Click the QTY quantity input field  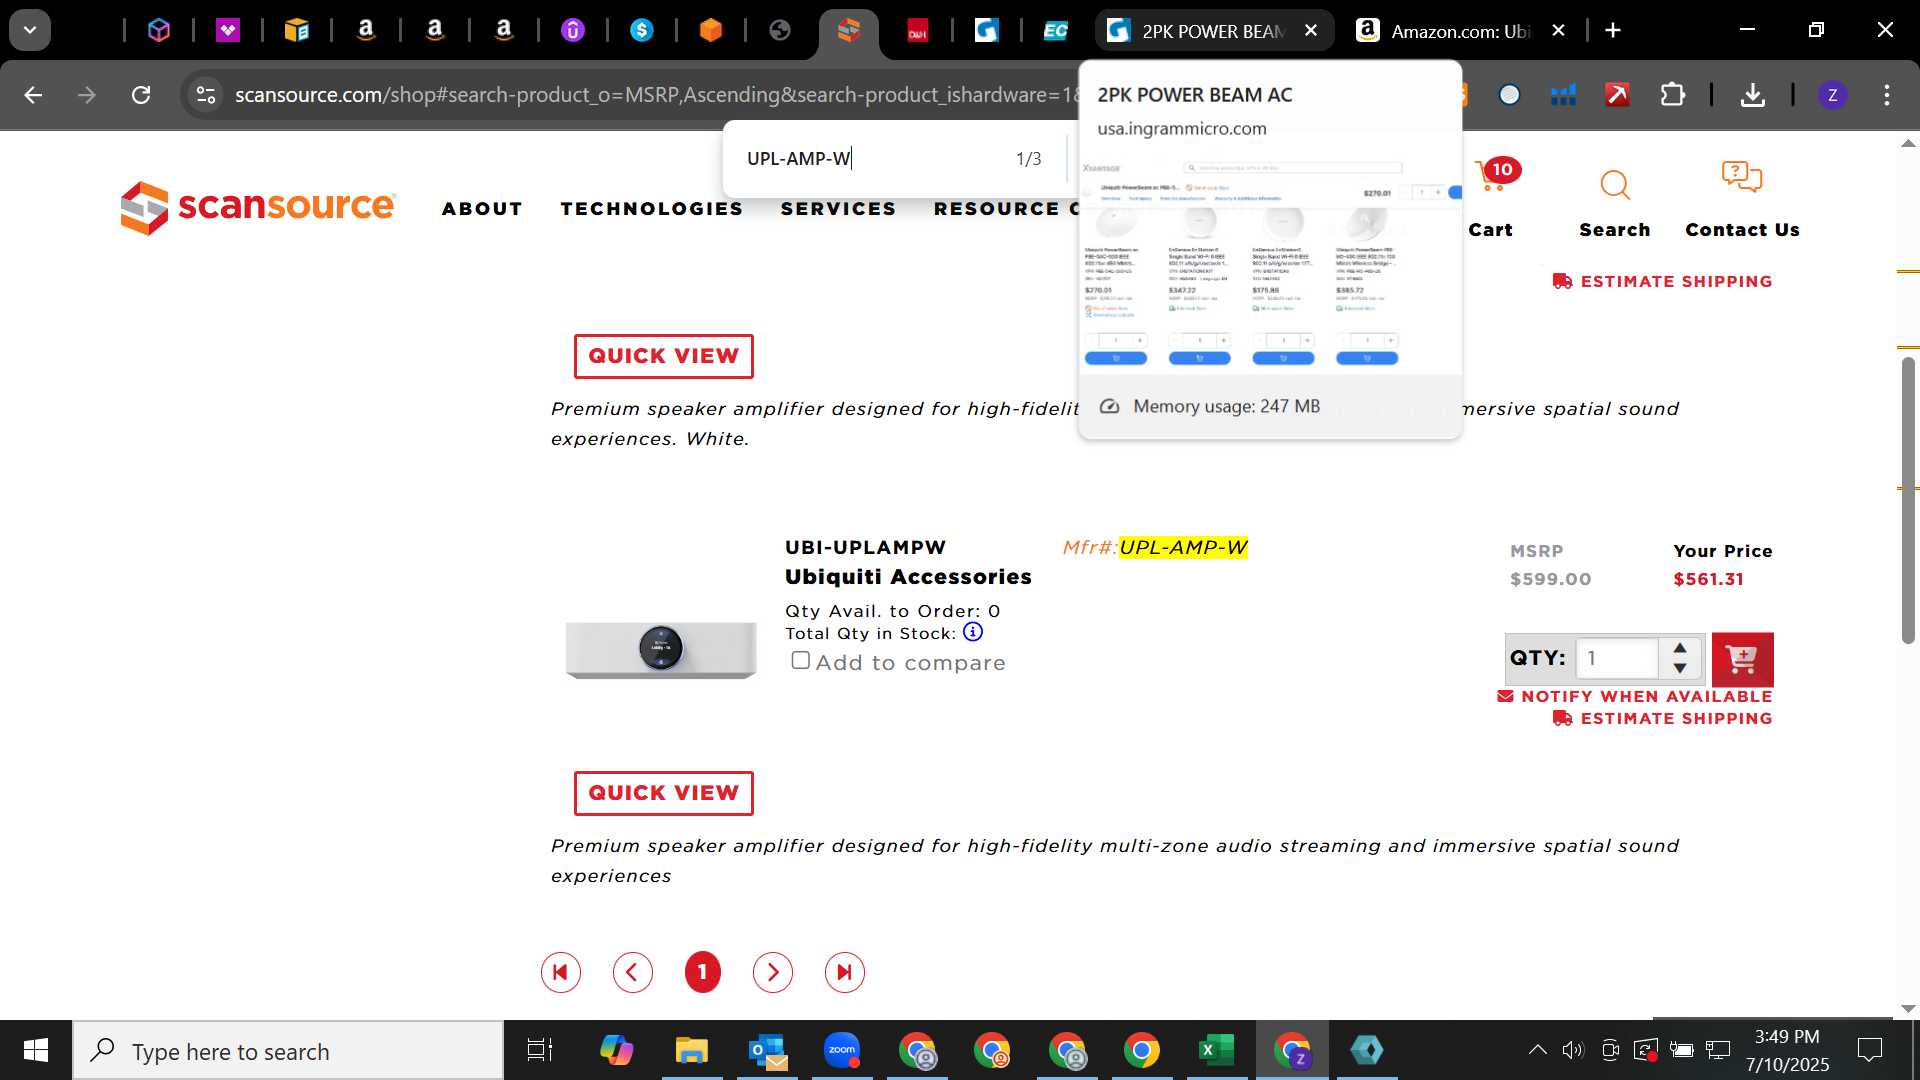(1616, 658)
